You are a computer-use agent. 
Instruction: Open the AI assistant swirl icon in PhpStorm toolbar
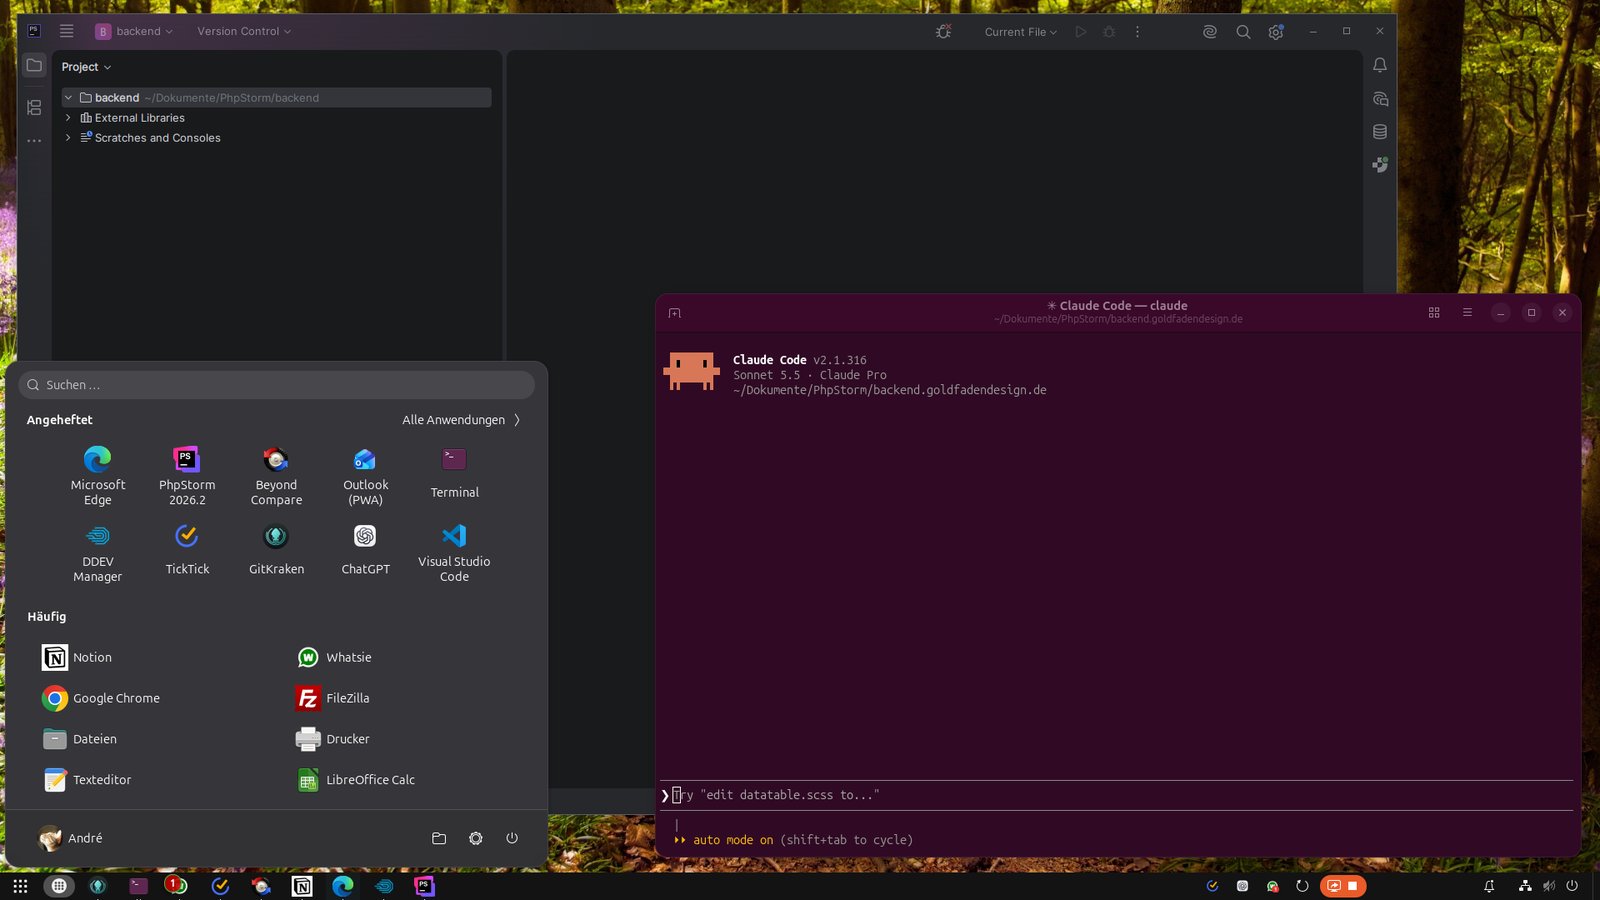1210,32
